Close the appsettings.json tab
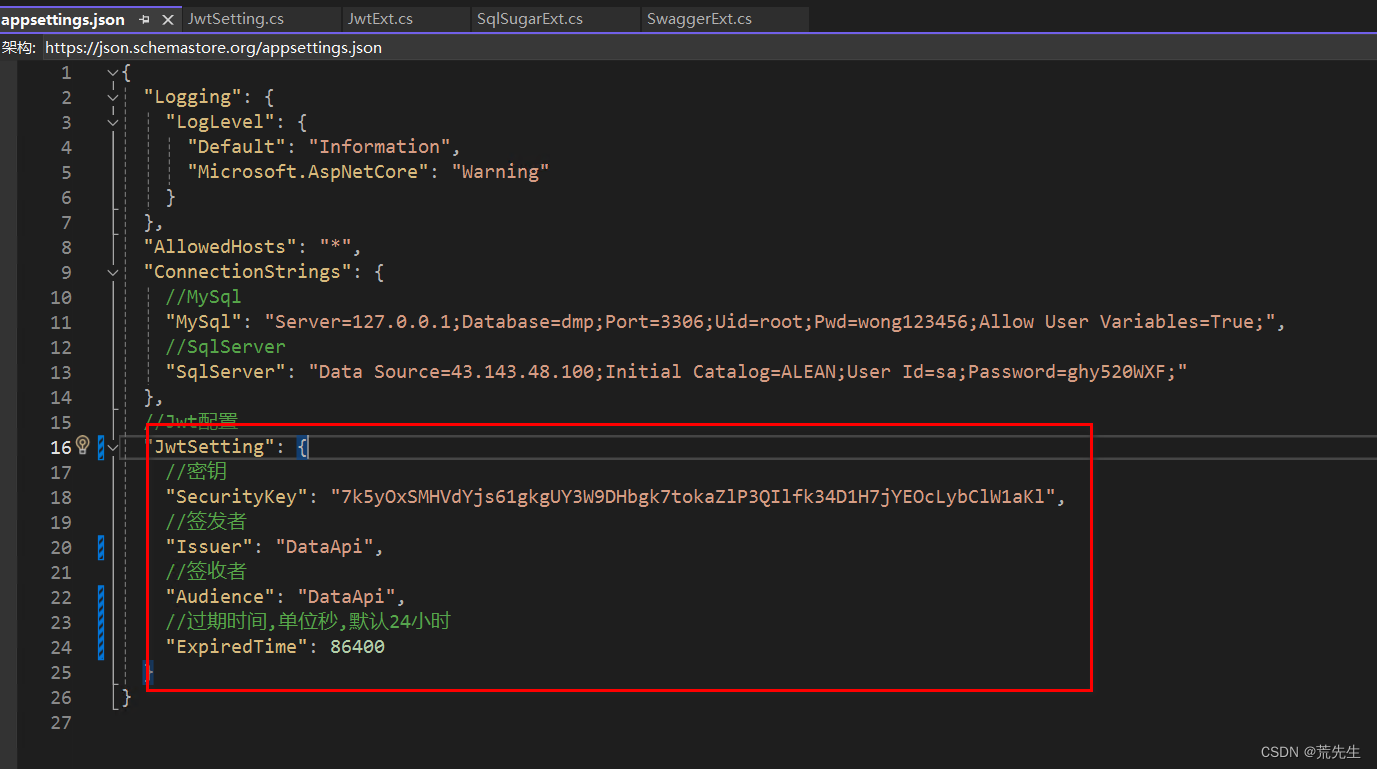 tap(167, 19)
